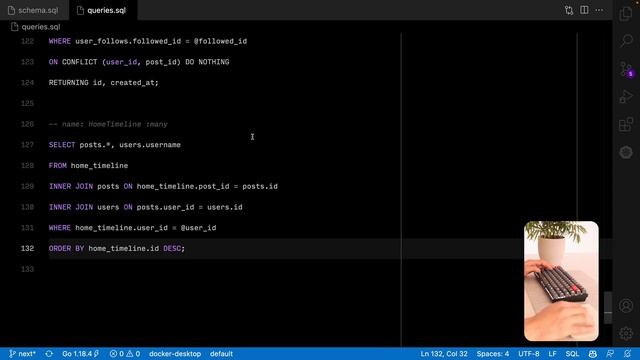
Task: Click the next* git branch indicator
Action: [x=22, y=354]
